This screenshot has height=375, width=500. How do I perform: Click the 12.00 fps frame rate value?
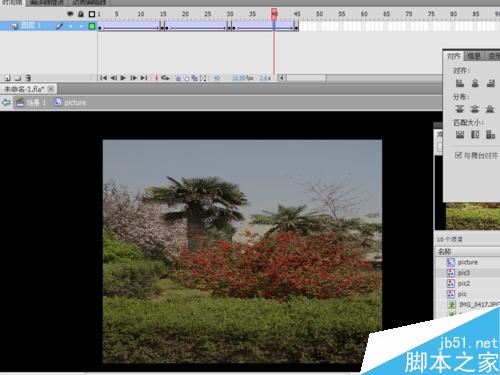coord(242,78)
